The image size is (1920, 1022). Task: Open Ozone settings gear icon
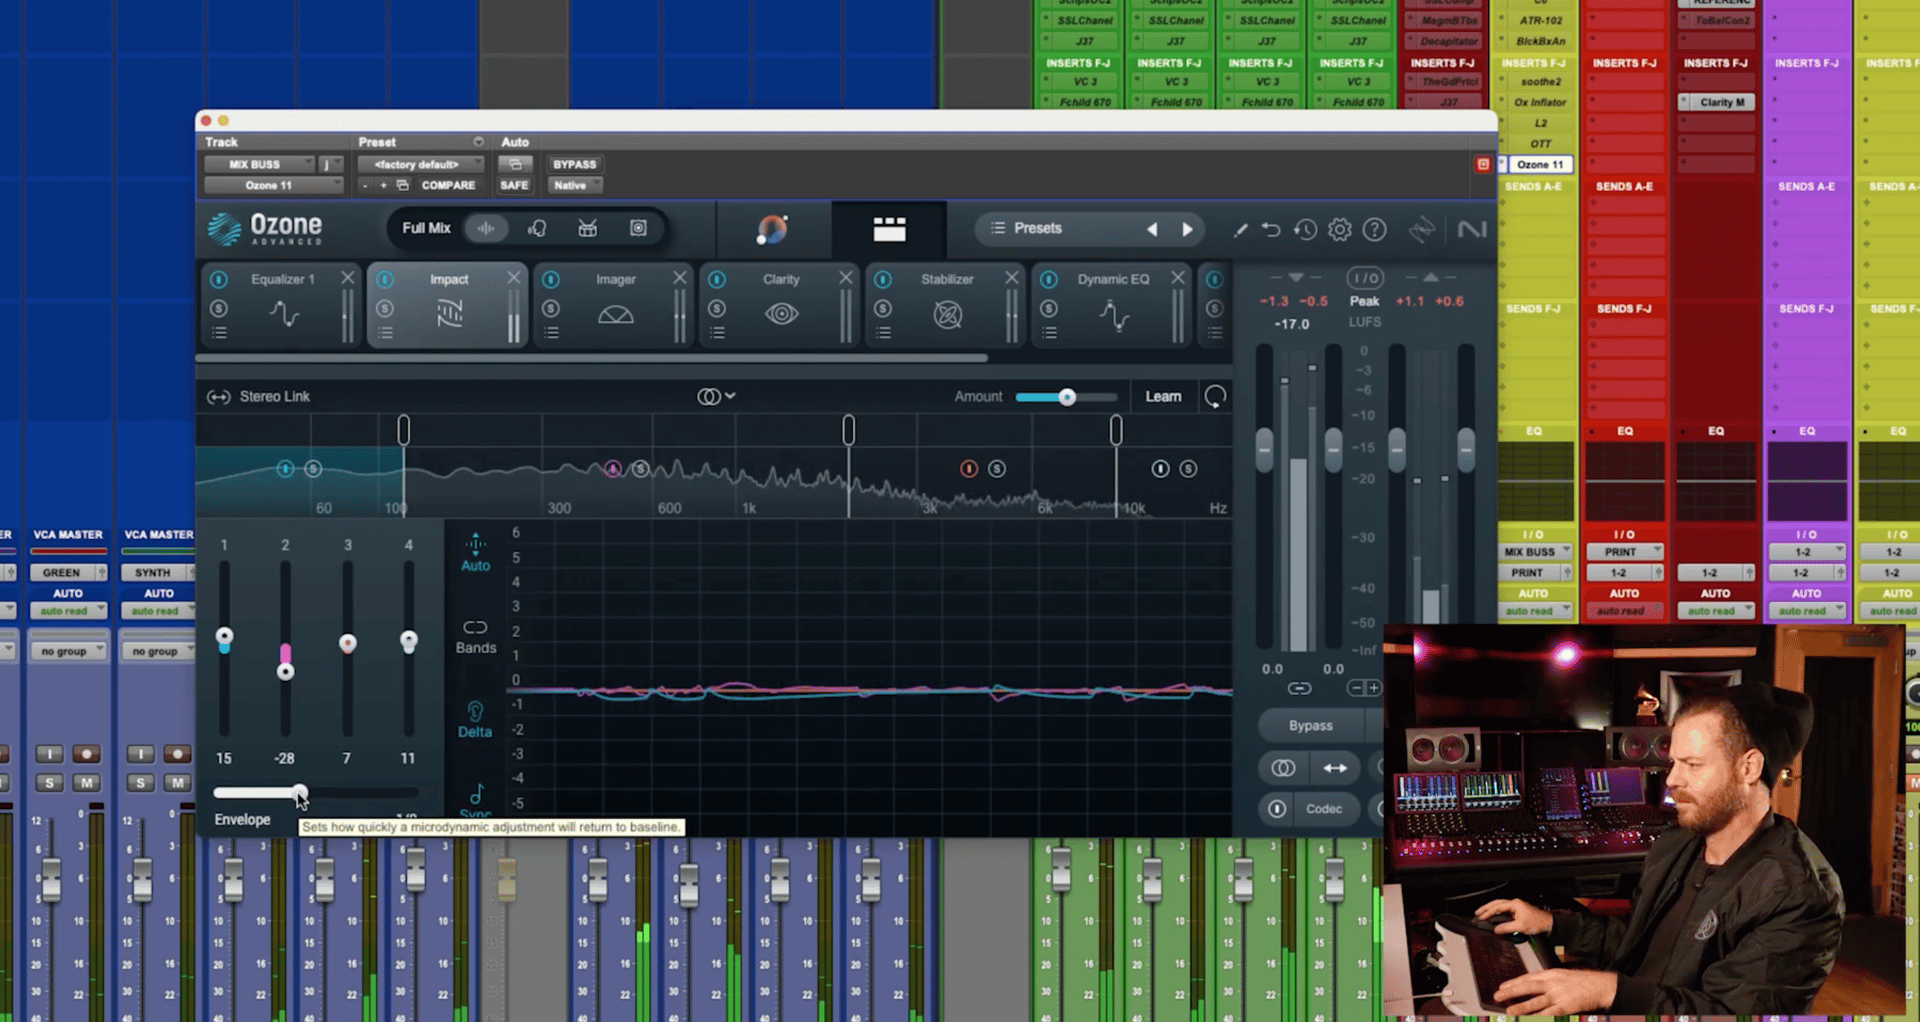pyautogui.click(x=1340, y=229)
